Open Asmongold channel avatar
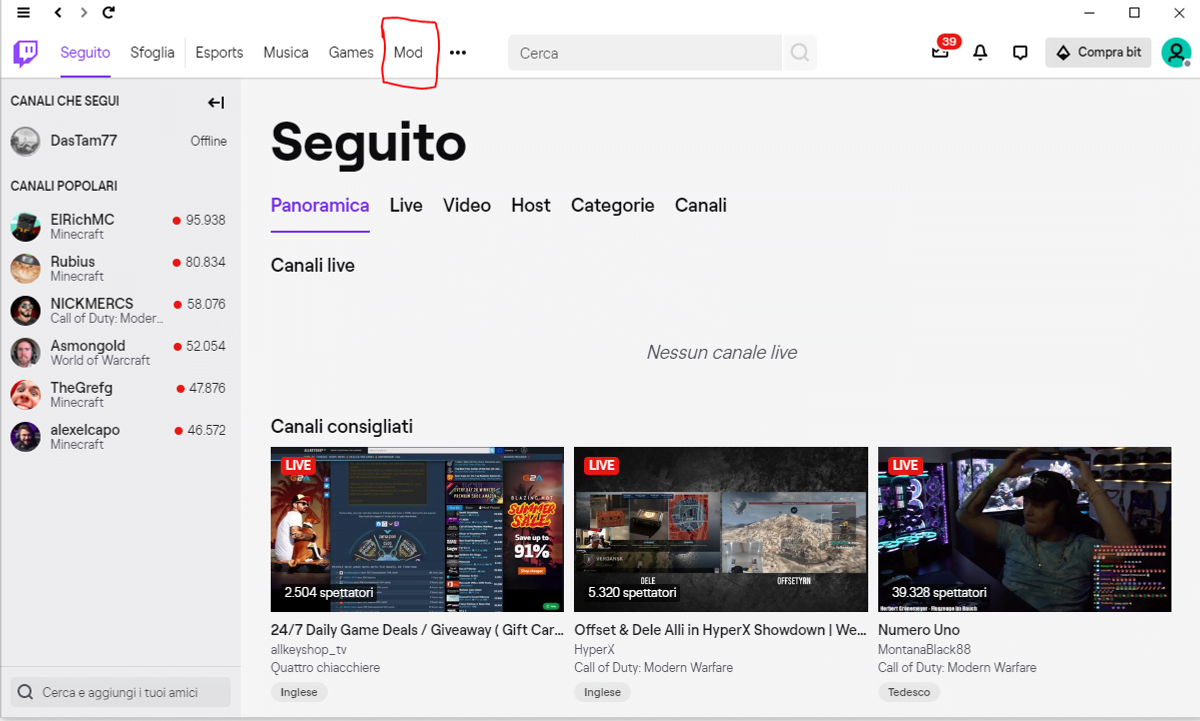The height and width of the screenshot is (721, 1200). tap(26, 353)
